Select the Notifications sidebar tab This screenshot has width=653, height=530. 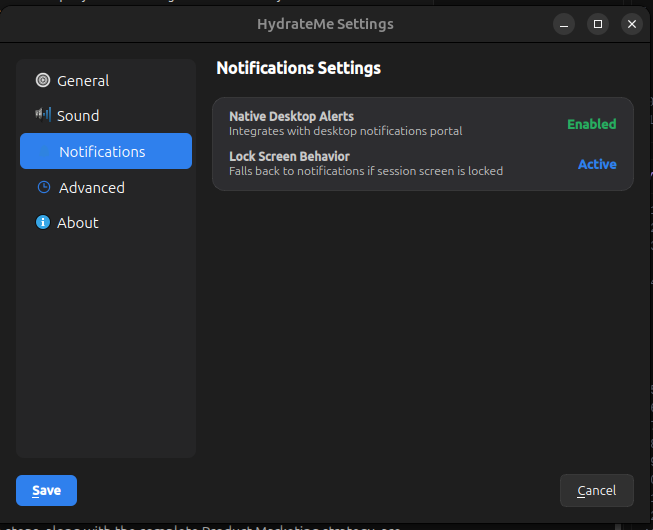tap(106, 151)
